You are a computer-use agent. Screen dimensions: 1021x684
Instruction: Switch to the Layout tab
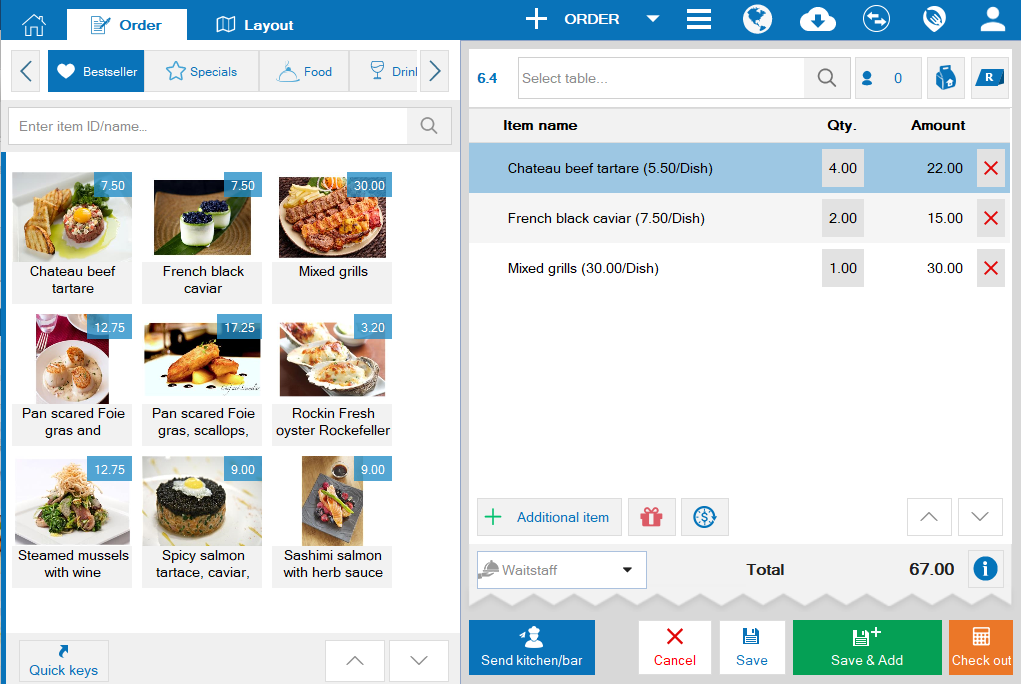tap(255, 25)
